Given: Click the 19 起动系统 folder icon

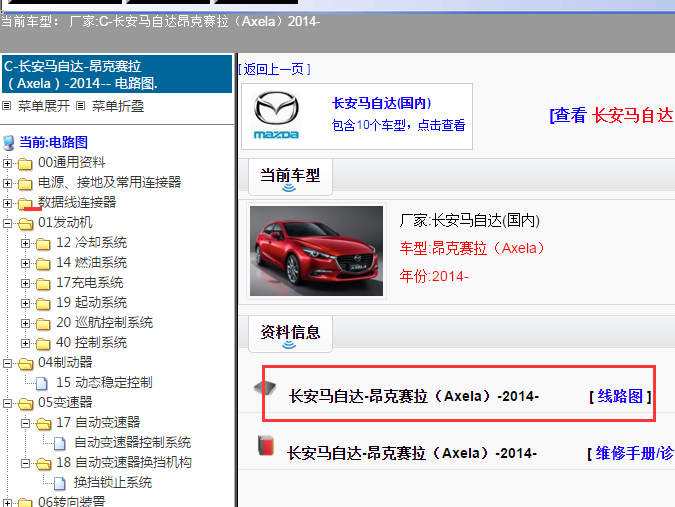Looking at the screenshot, I should (43, 303).
